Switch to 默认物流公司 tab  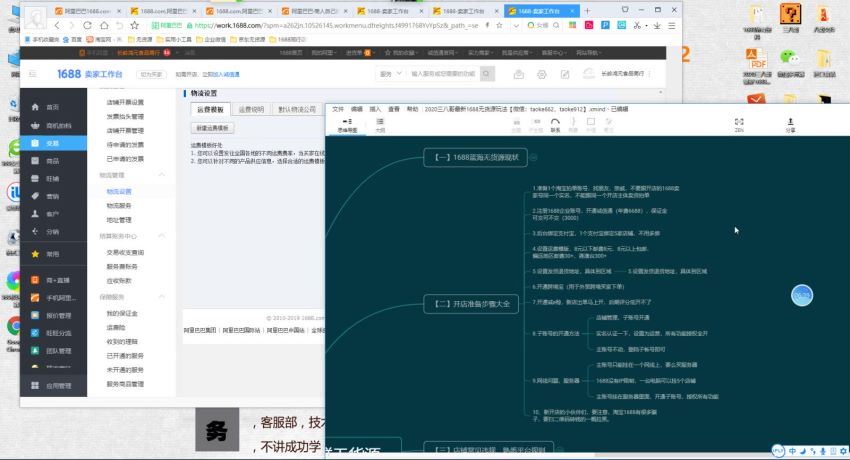[297, 109]
